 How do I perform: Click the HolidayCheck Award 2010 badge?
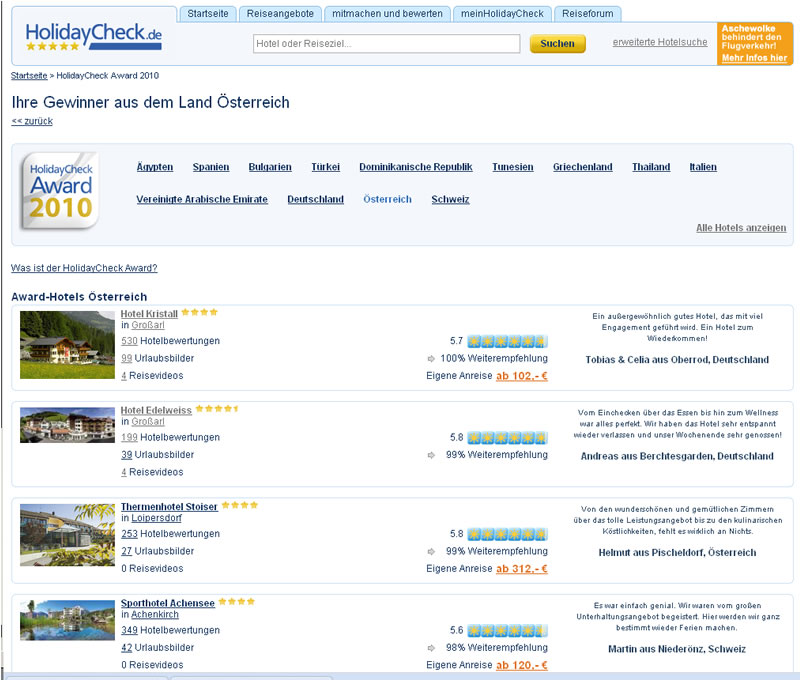coord(60,191)
